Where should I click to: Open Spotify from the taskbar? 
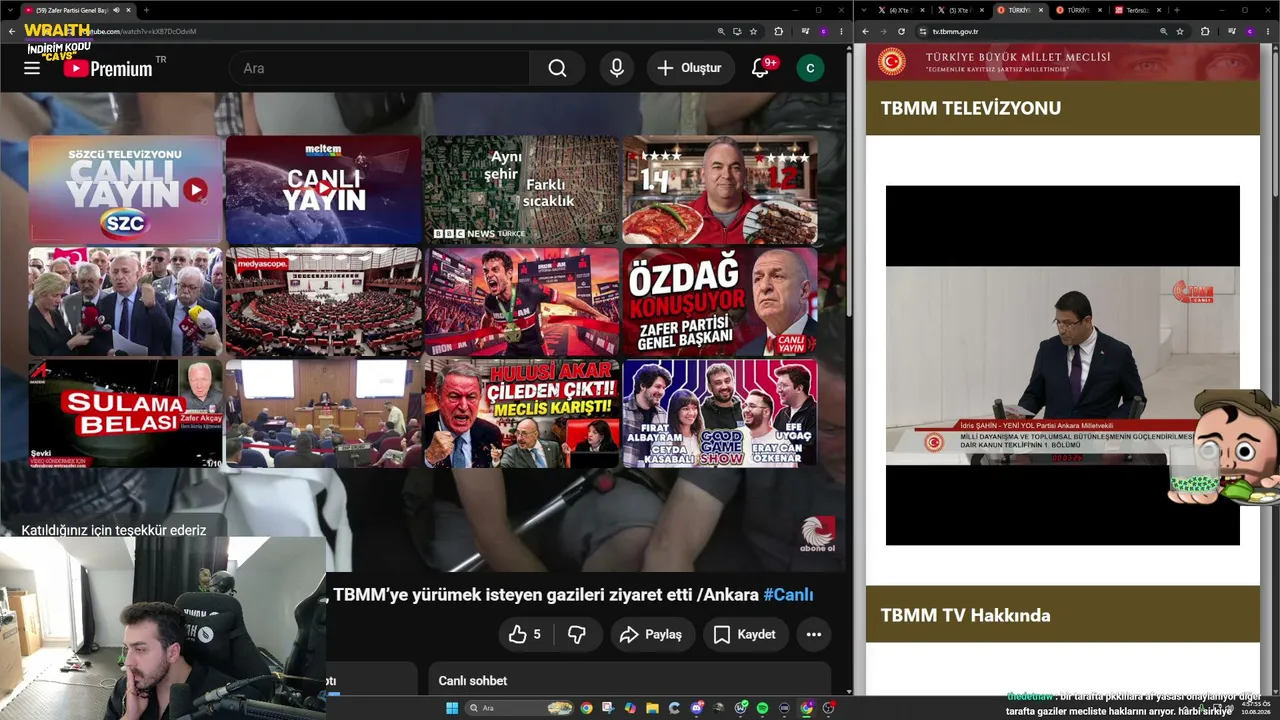pos(762,708)
